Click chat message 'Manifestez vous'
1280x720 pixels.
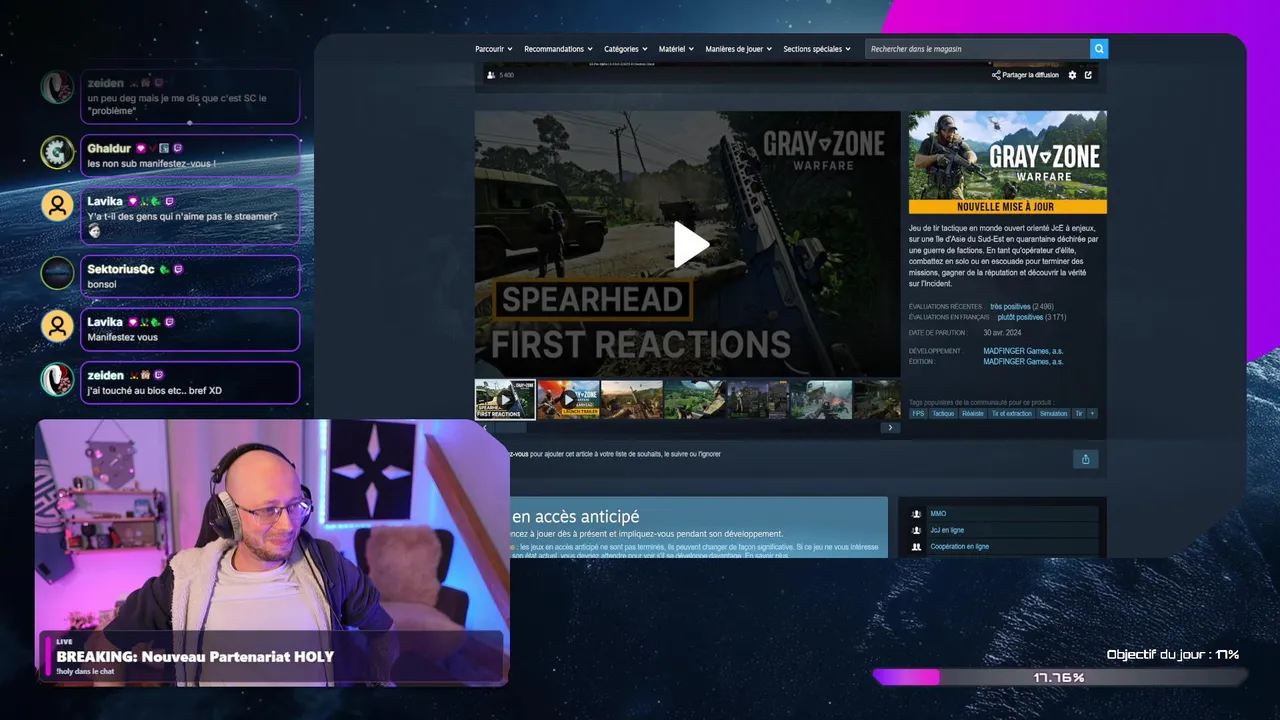coord(122,337)
